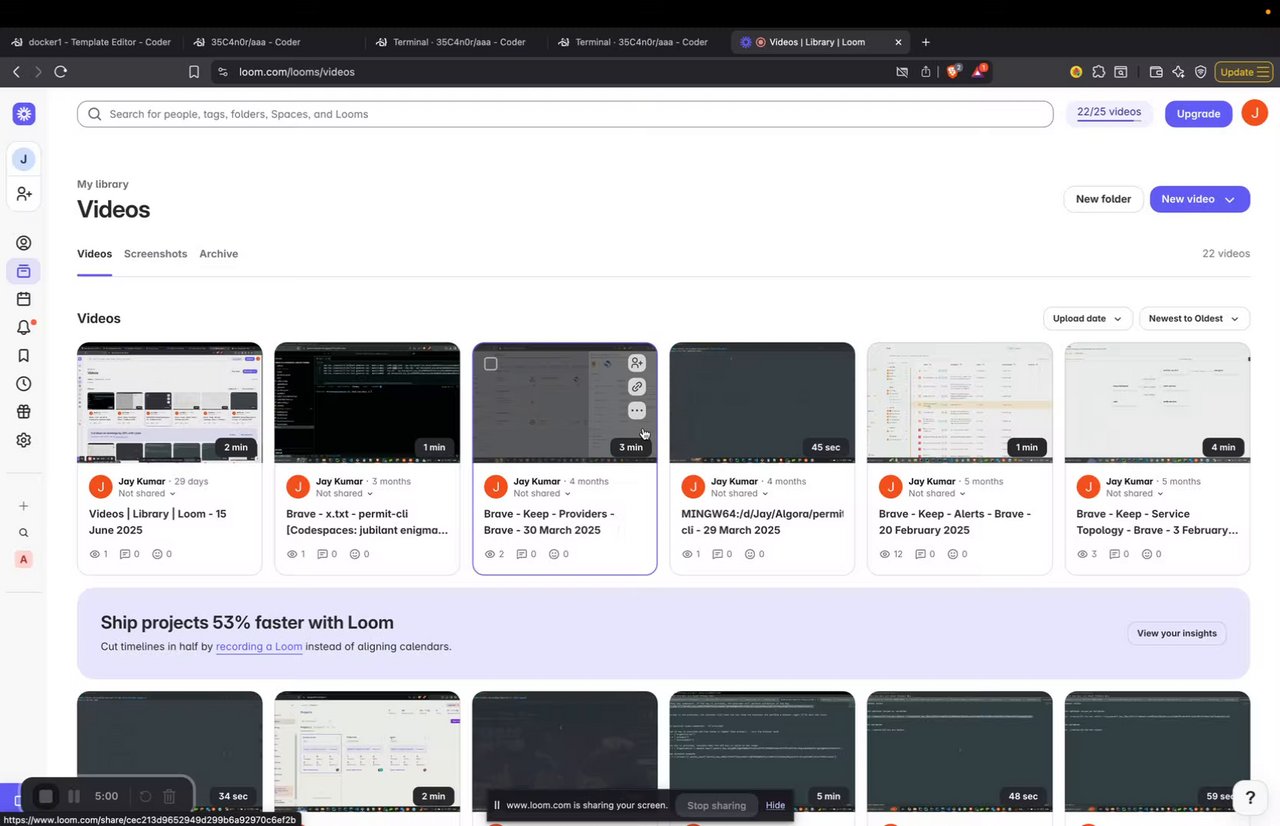Open the Newest to Oldest dropdown

coord(1194,319)
